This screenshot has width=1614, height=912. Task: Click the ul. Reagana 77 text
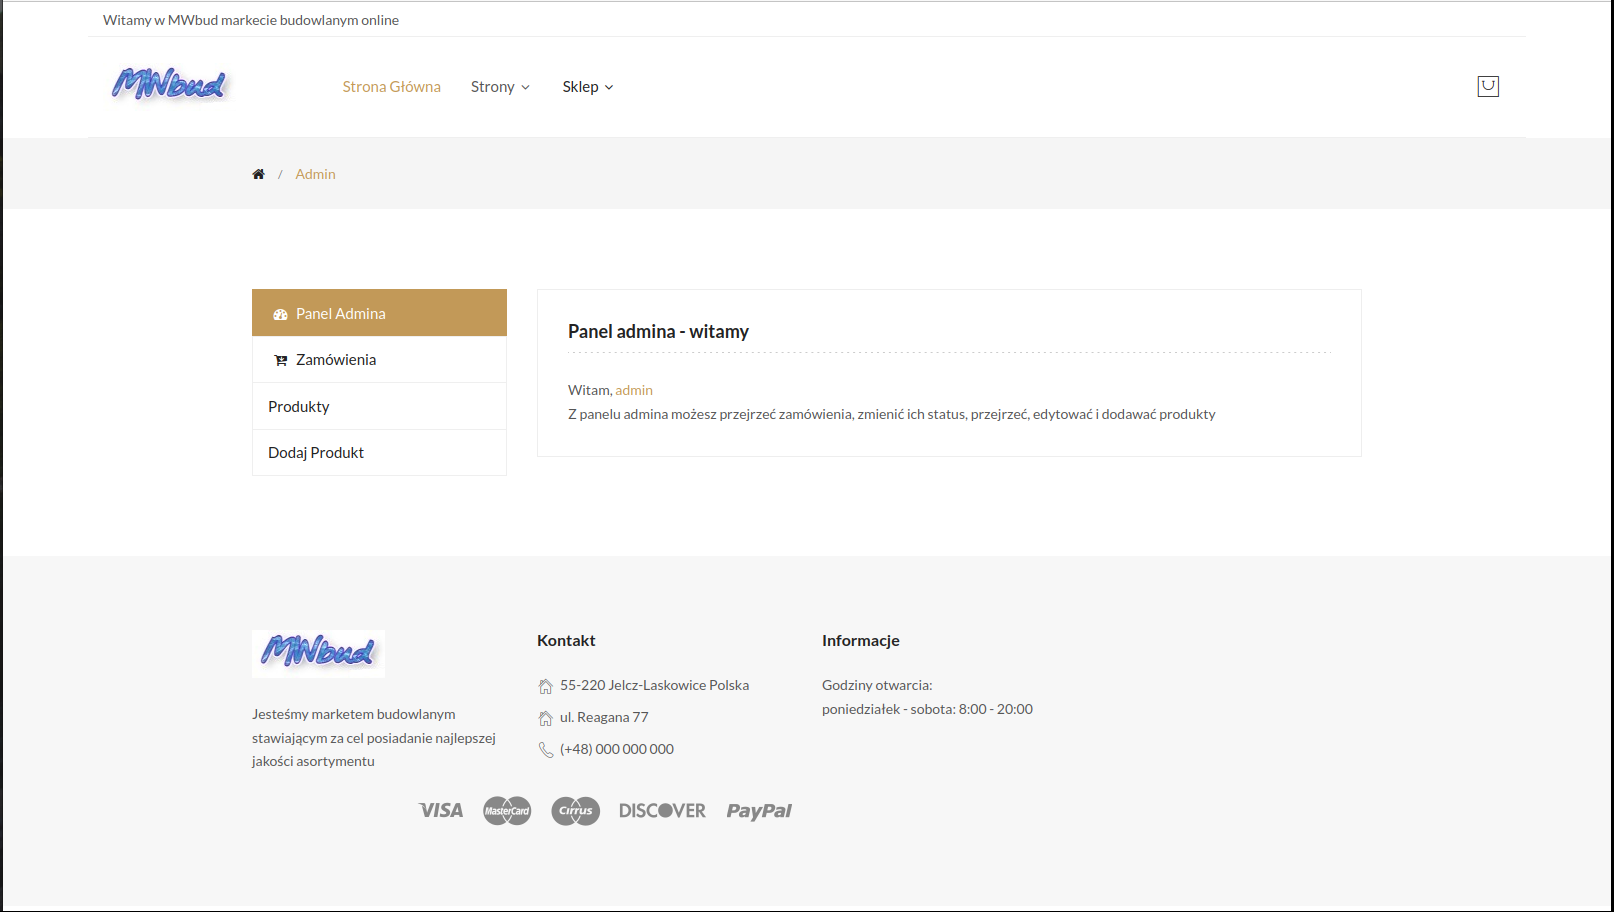click(604, 717)
